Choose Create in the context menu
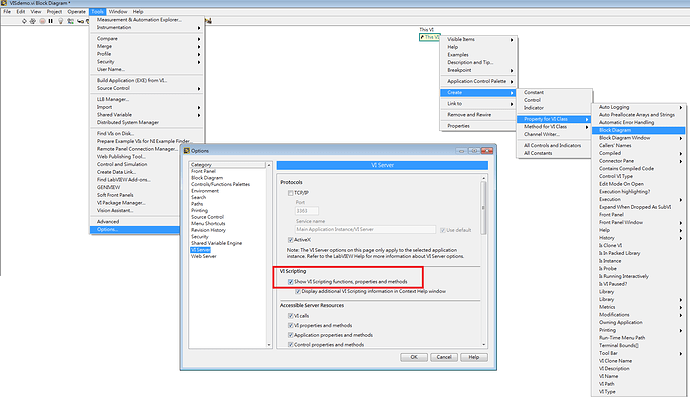The image size is (690, 399). pos(479,93)
